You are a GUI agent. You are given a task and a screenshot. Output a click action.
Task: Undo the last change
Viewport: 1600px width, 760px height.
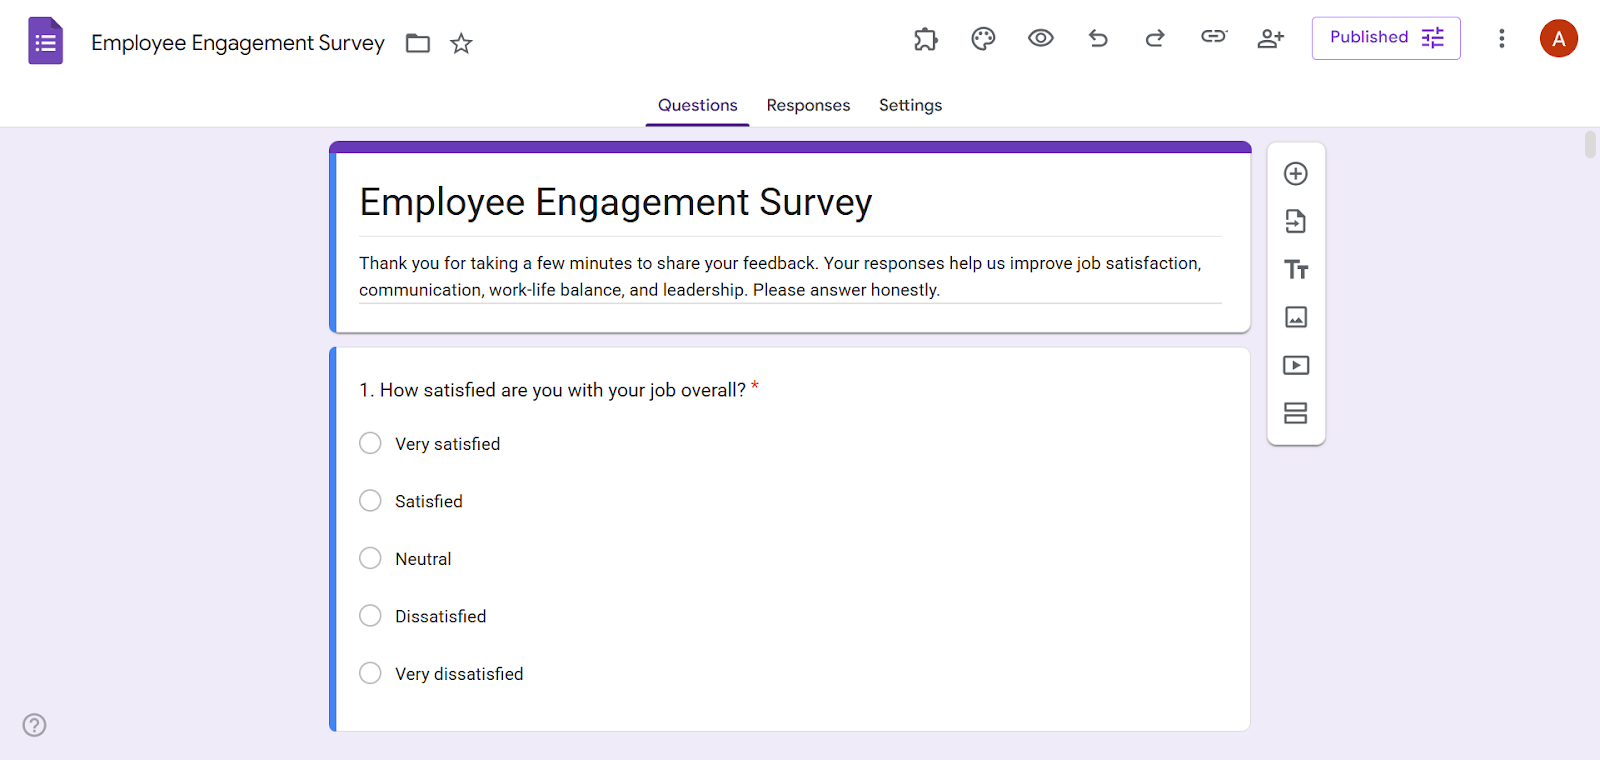click(1098, 38)
